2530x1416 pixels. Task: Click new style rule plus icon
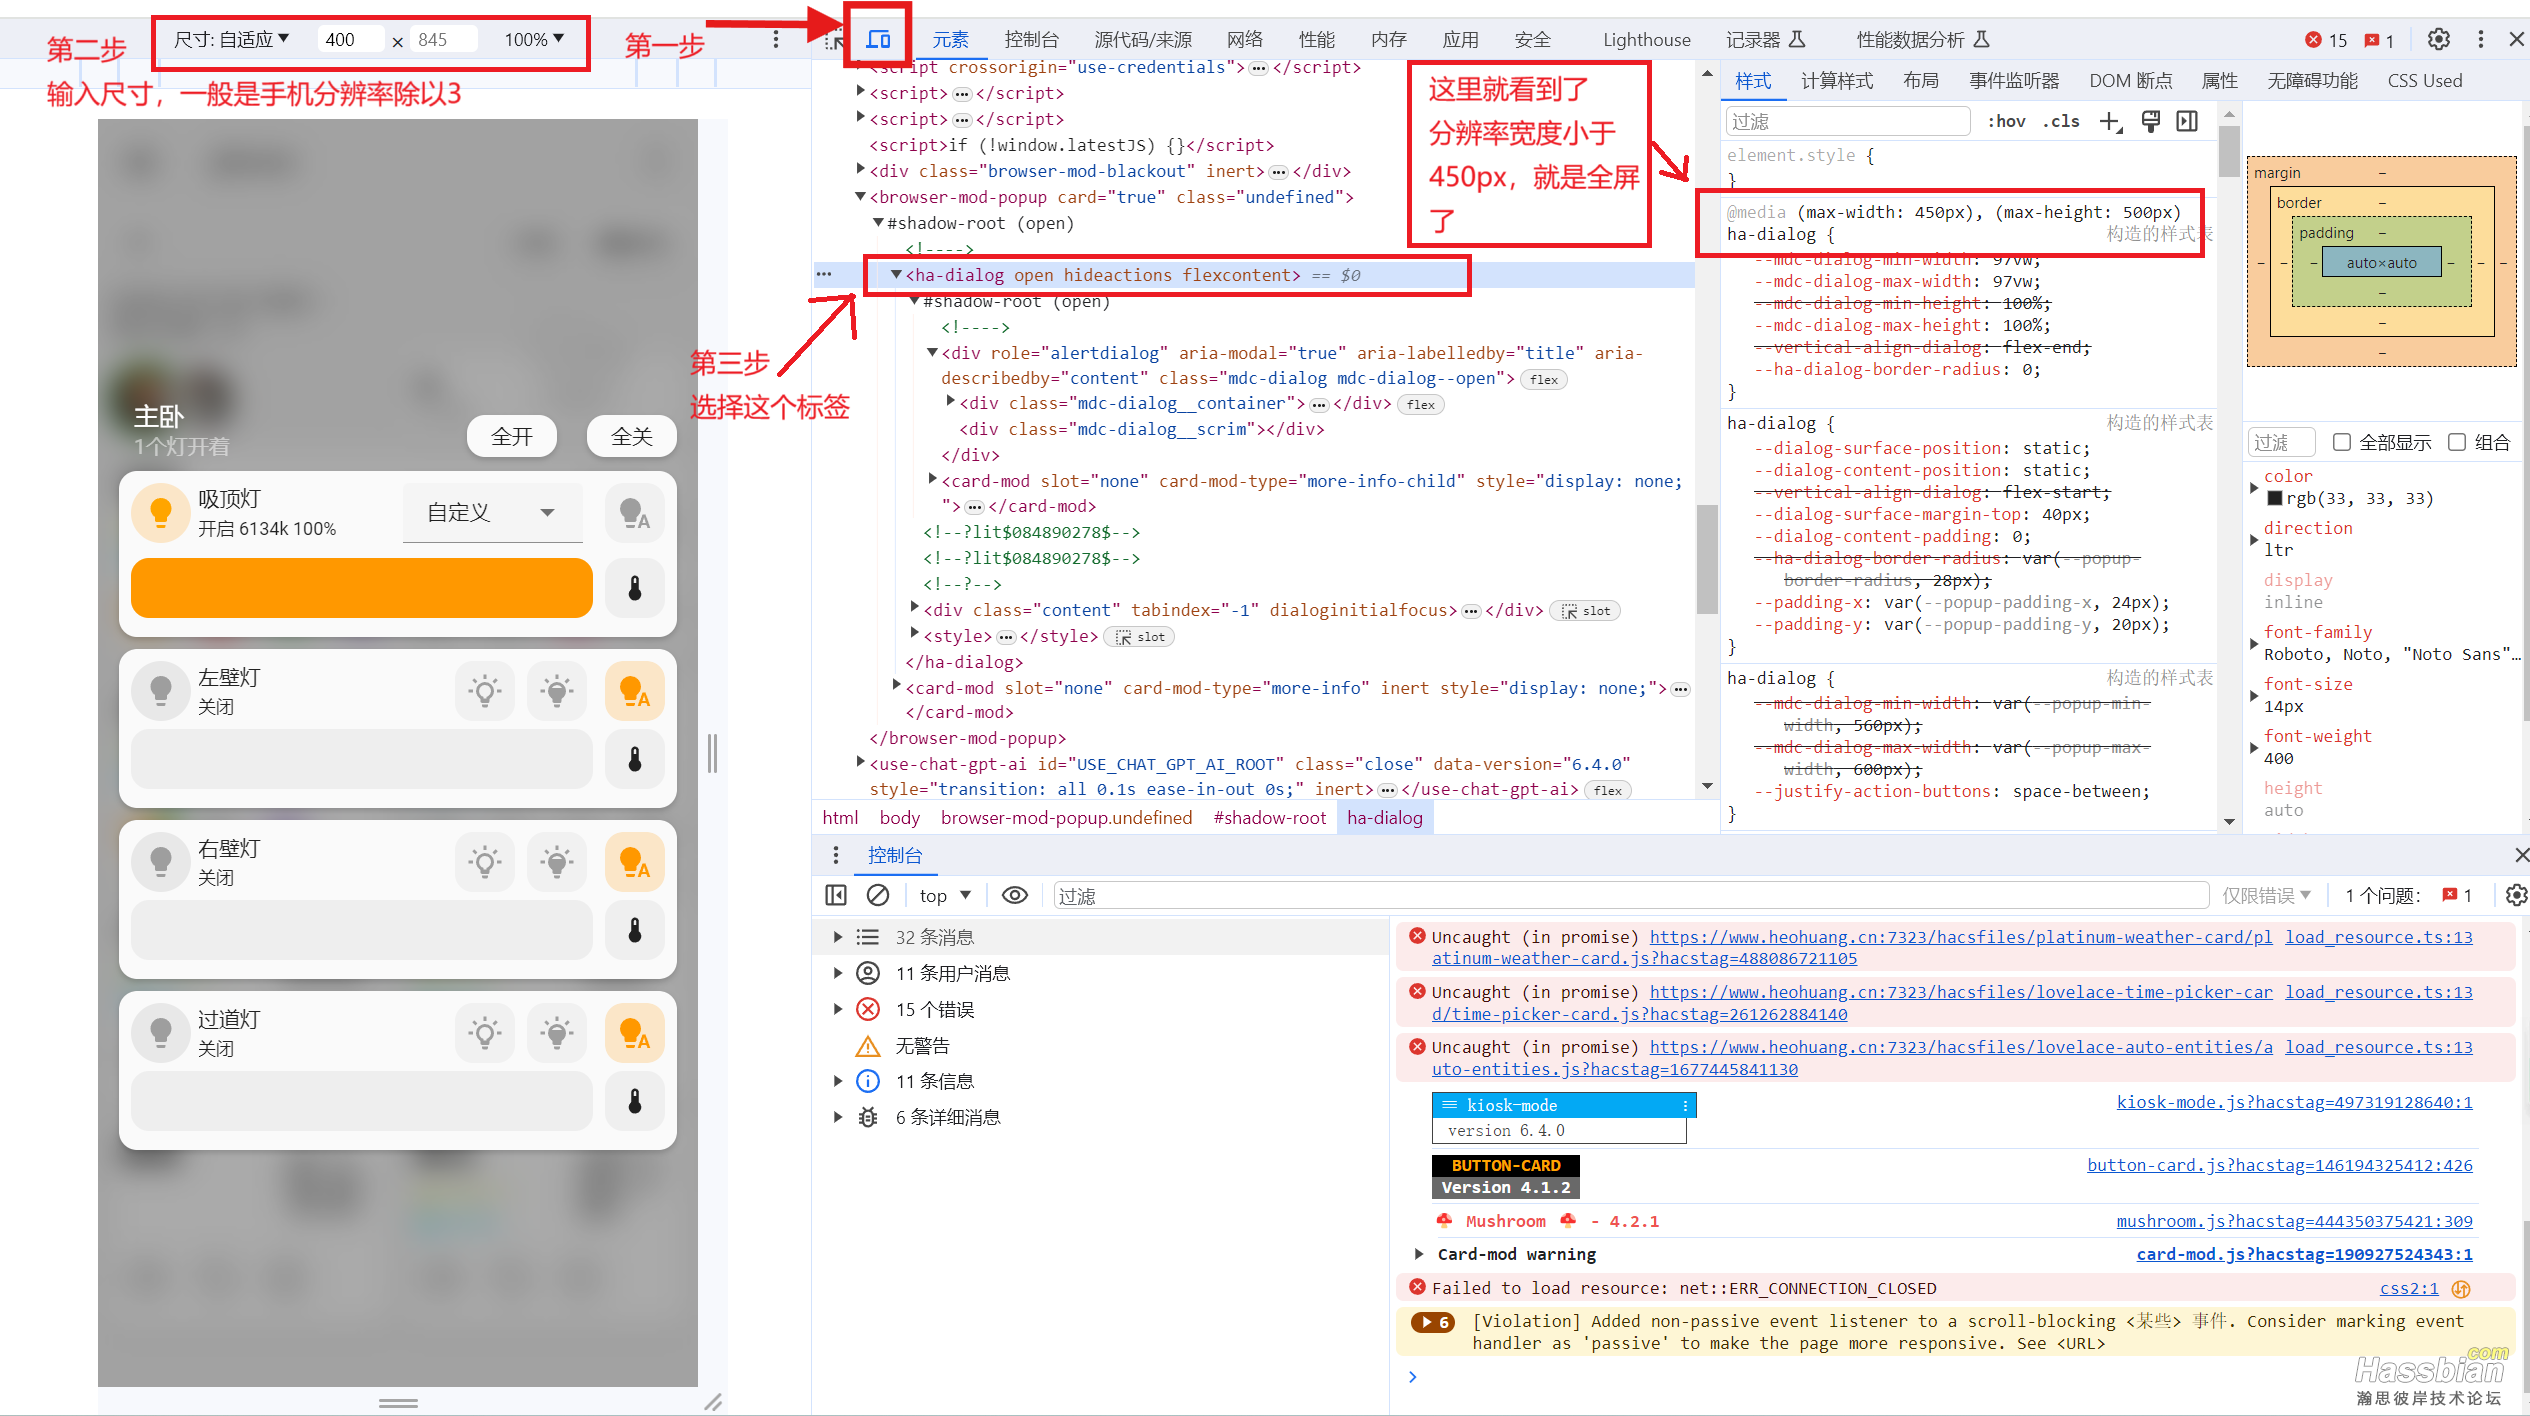tap(2110, 121)
